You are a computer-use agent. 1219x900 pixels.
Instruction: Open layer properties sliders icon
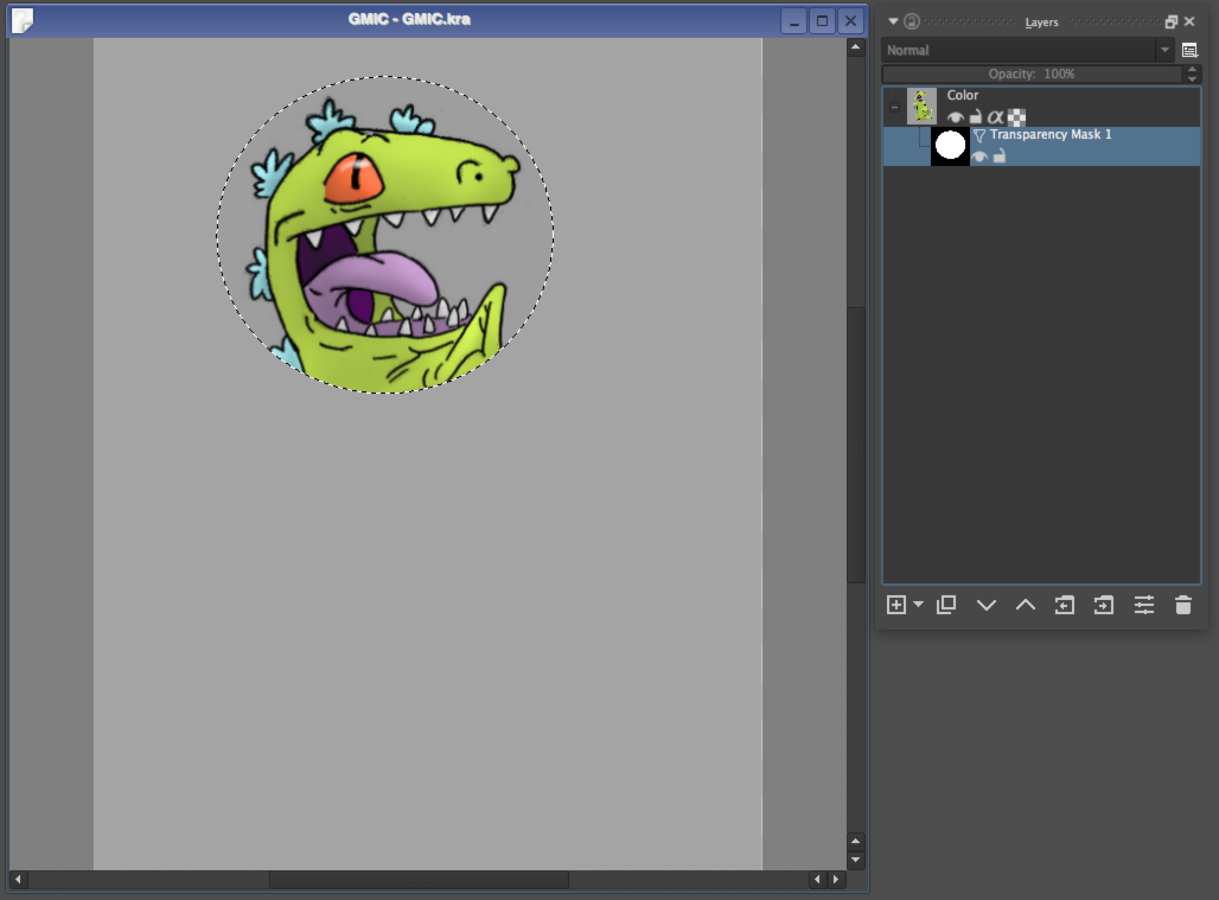1144,605
